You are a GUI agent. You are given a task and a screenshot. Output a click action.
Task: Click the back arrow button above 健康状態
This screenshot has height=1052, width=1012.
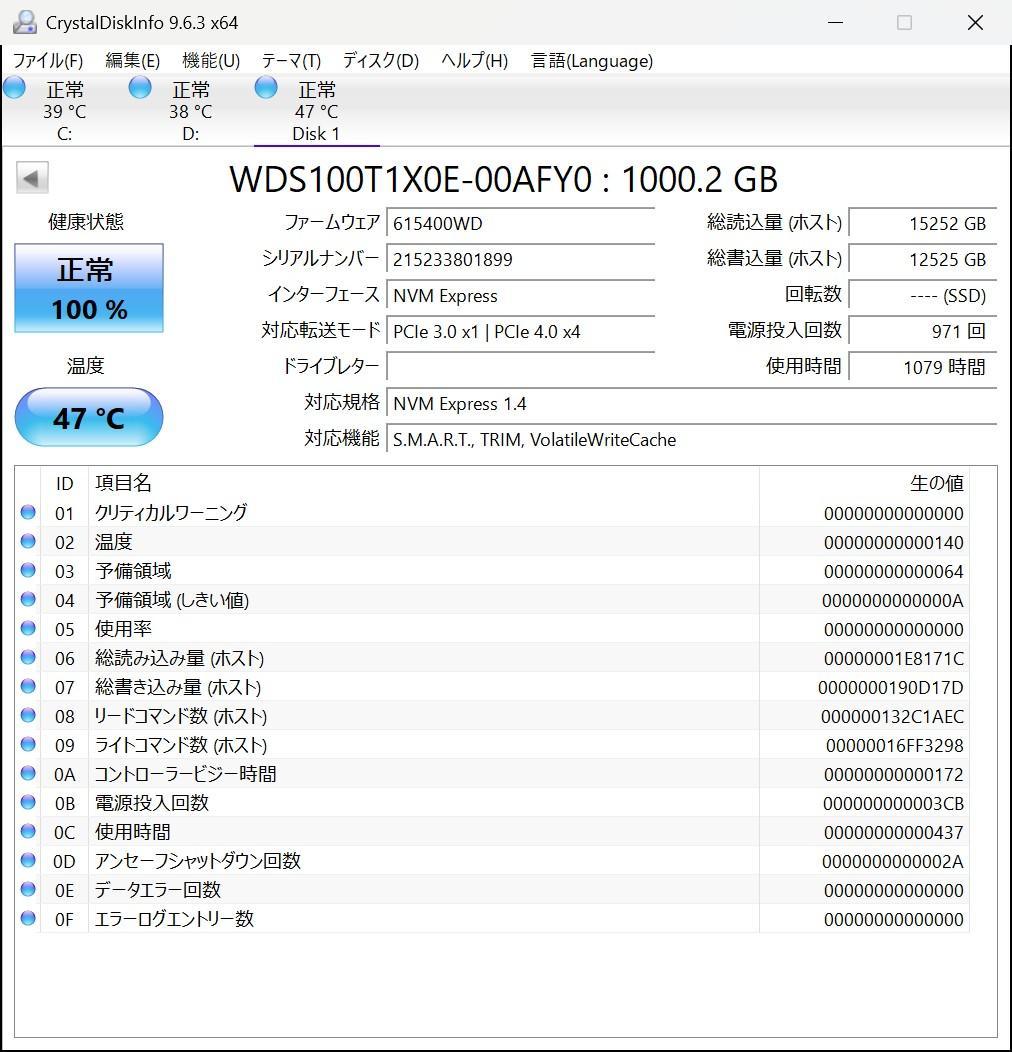pyautogui.click(x=31, y=177)
